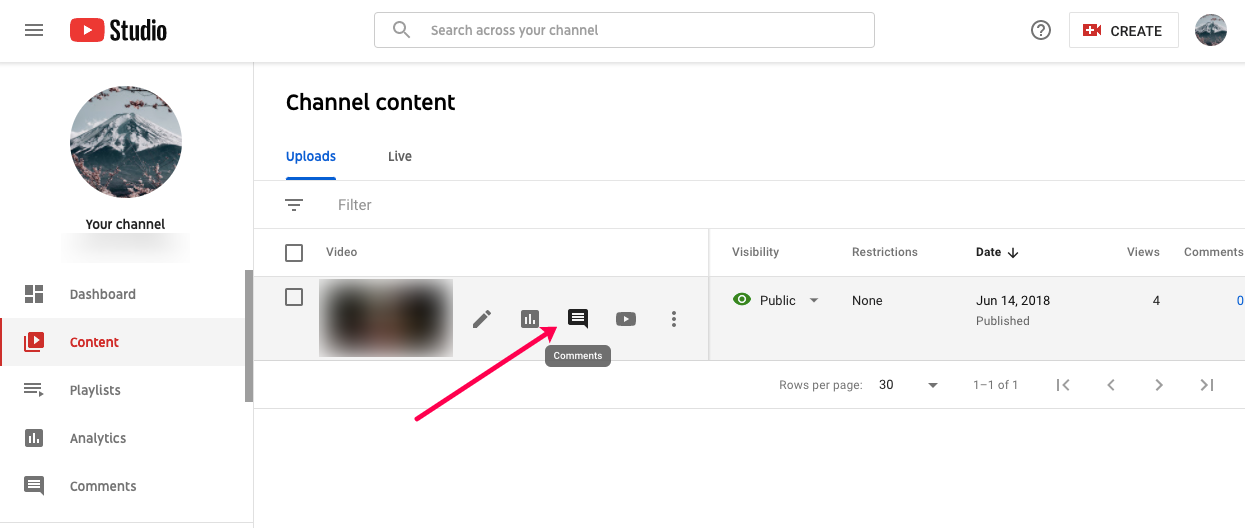
Task: Click the Views column header
Action: coord(1143,252)
